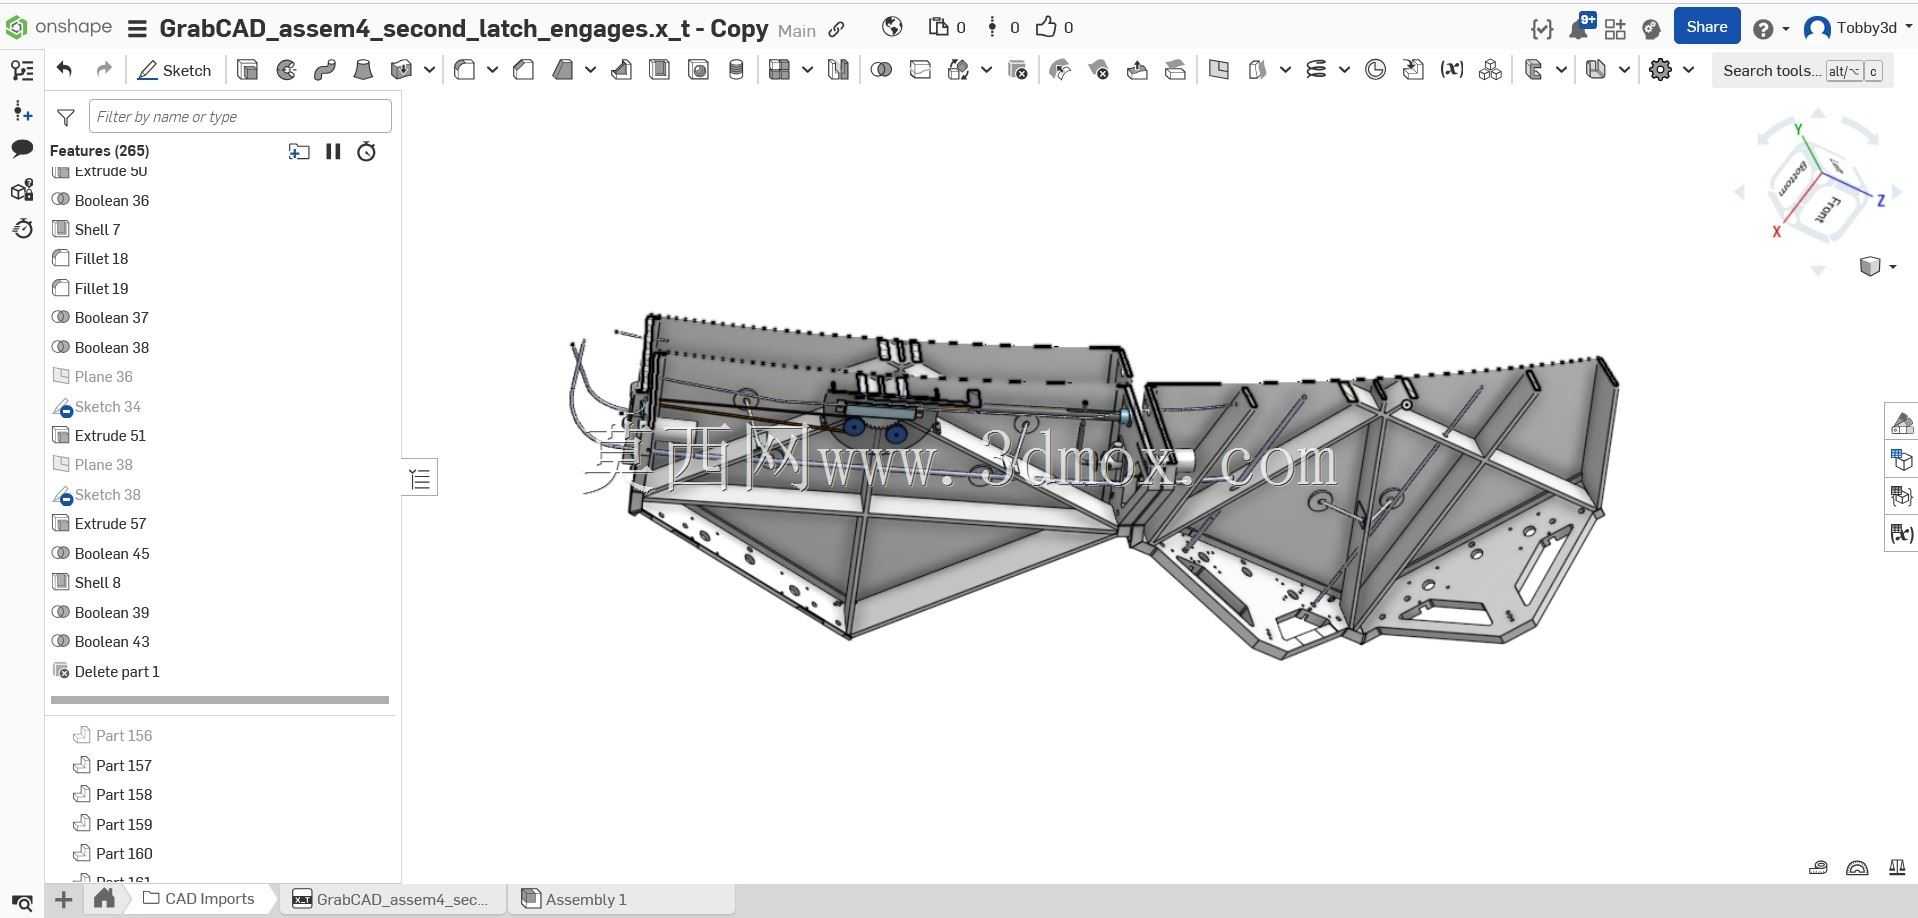Click the Boolean tool in toolbar
This screenshot has height=918, width=1918.
click(881, 70)
